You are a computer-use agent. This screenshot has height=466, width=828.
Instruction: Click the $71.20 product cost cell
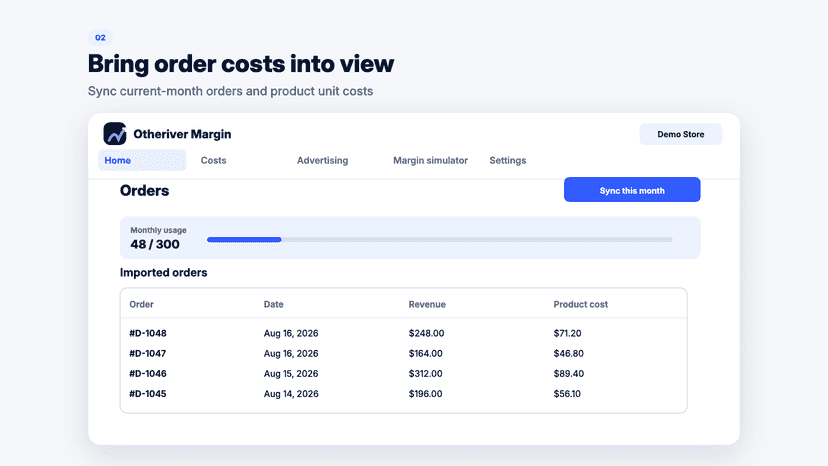(x=567, y=333)
